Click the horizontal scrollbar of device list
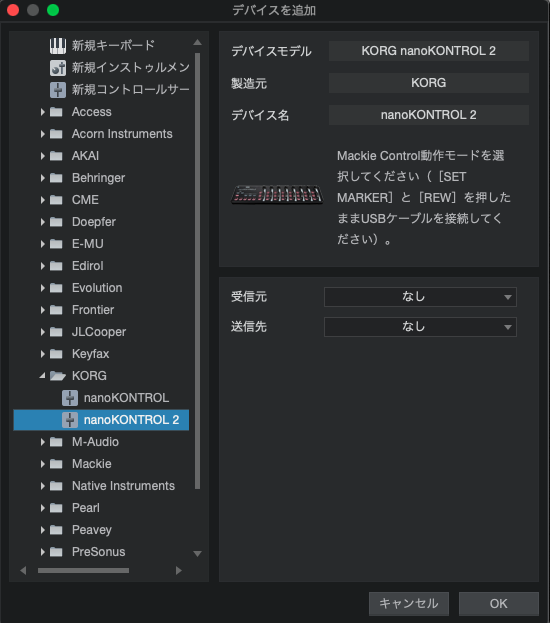The height and width of the screenshot is (623, 550). [x=83, y=571]
